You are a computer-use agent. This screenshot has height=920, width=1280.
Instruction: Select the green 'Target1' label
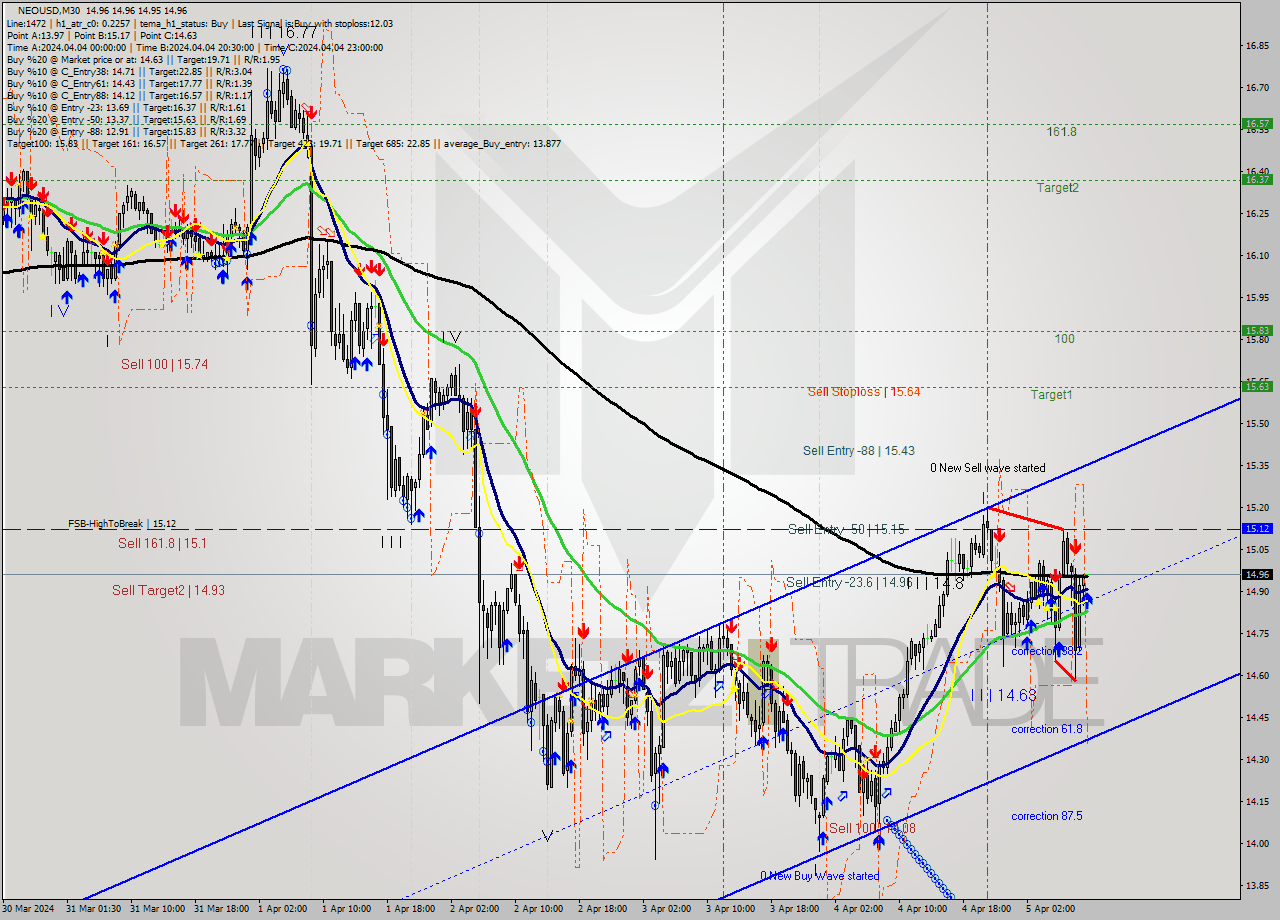[x=1052, y=395]
